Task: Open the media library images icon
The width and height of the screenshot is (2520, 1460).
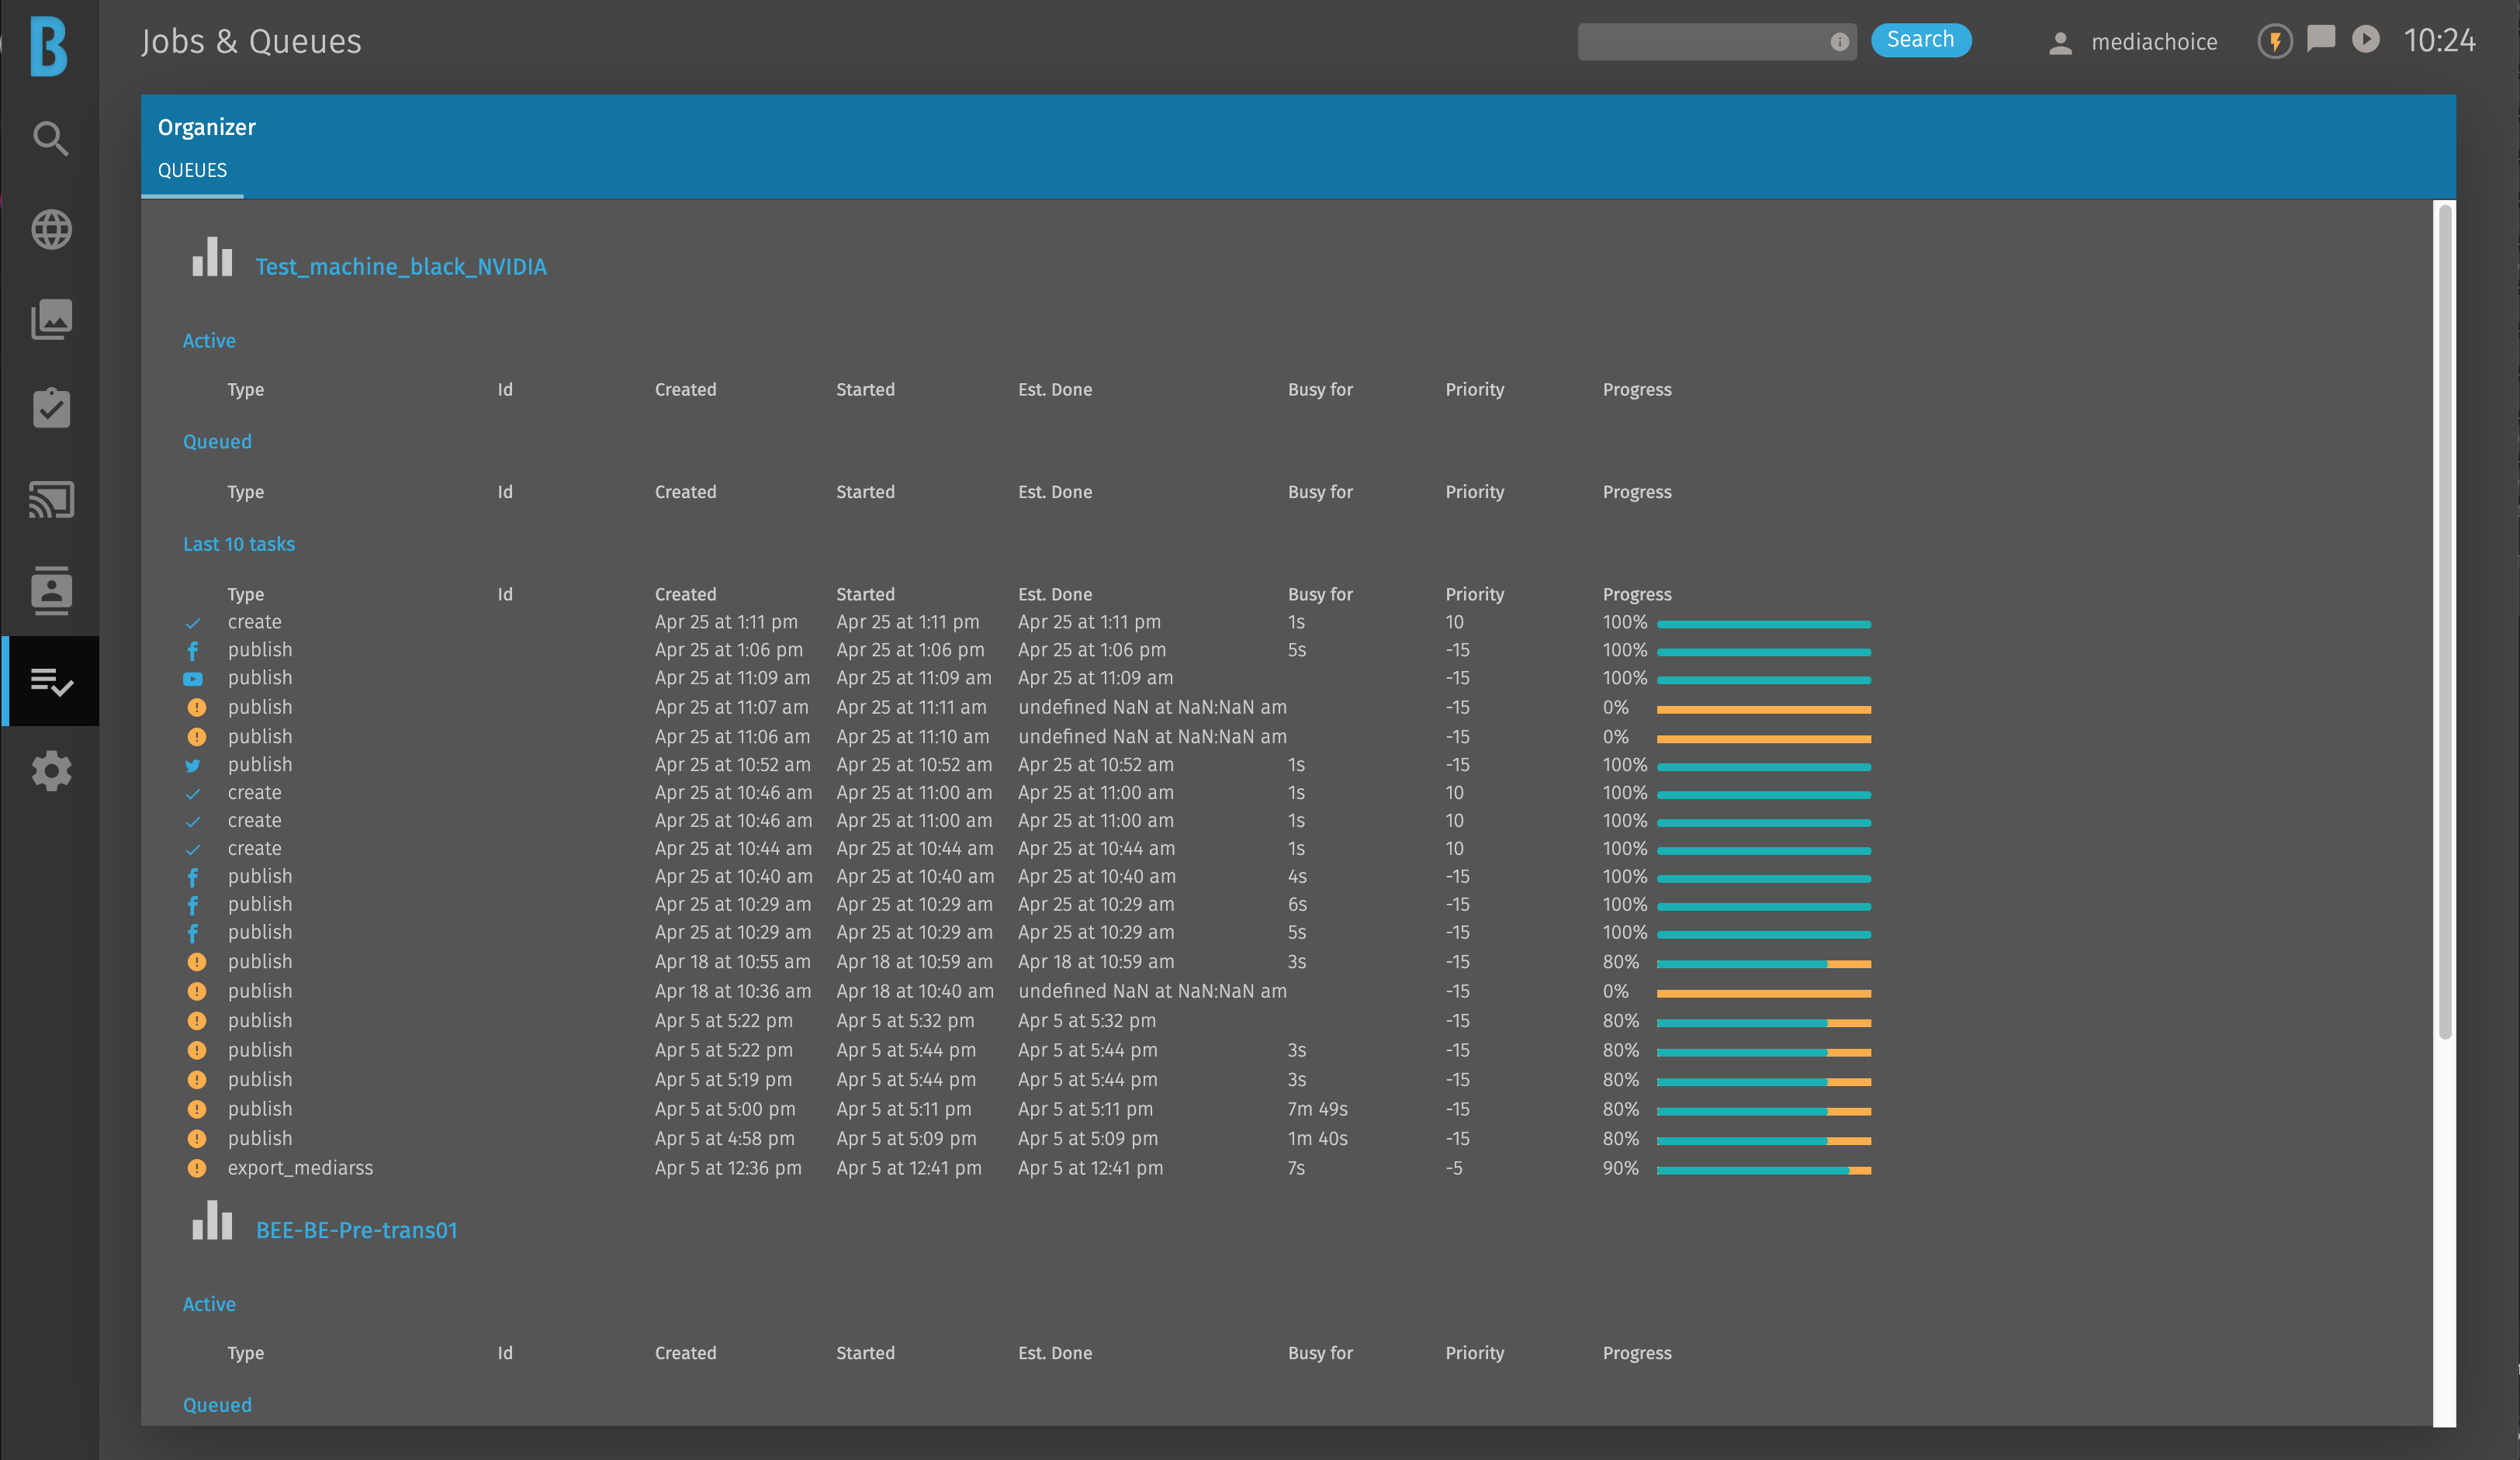Action: [x=51, y=320]
